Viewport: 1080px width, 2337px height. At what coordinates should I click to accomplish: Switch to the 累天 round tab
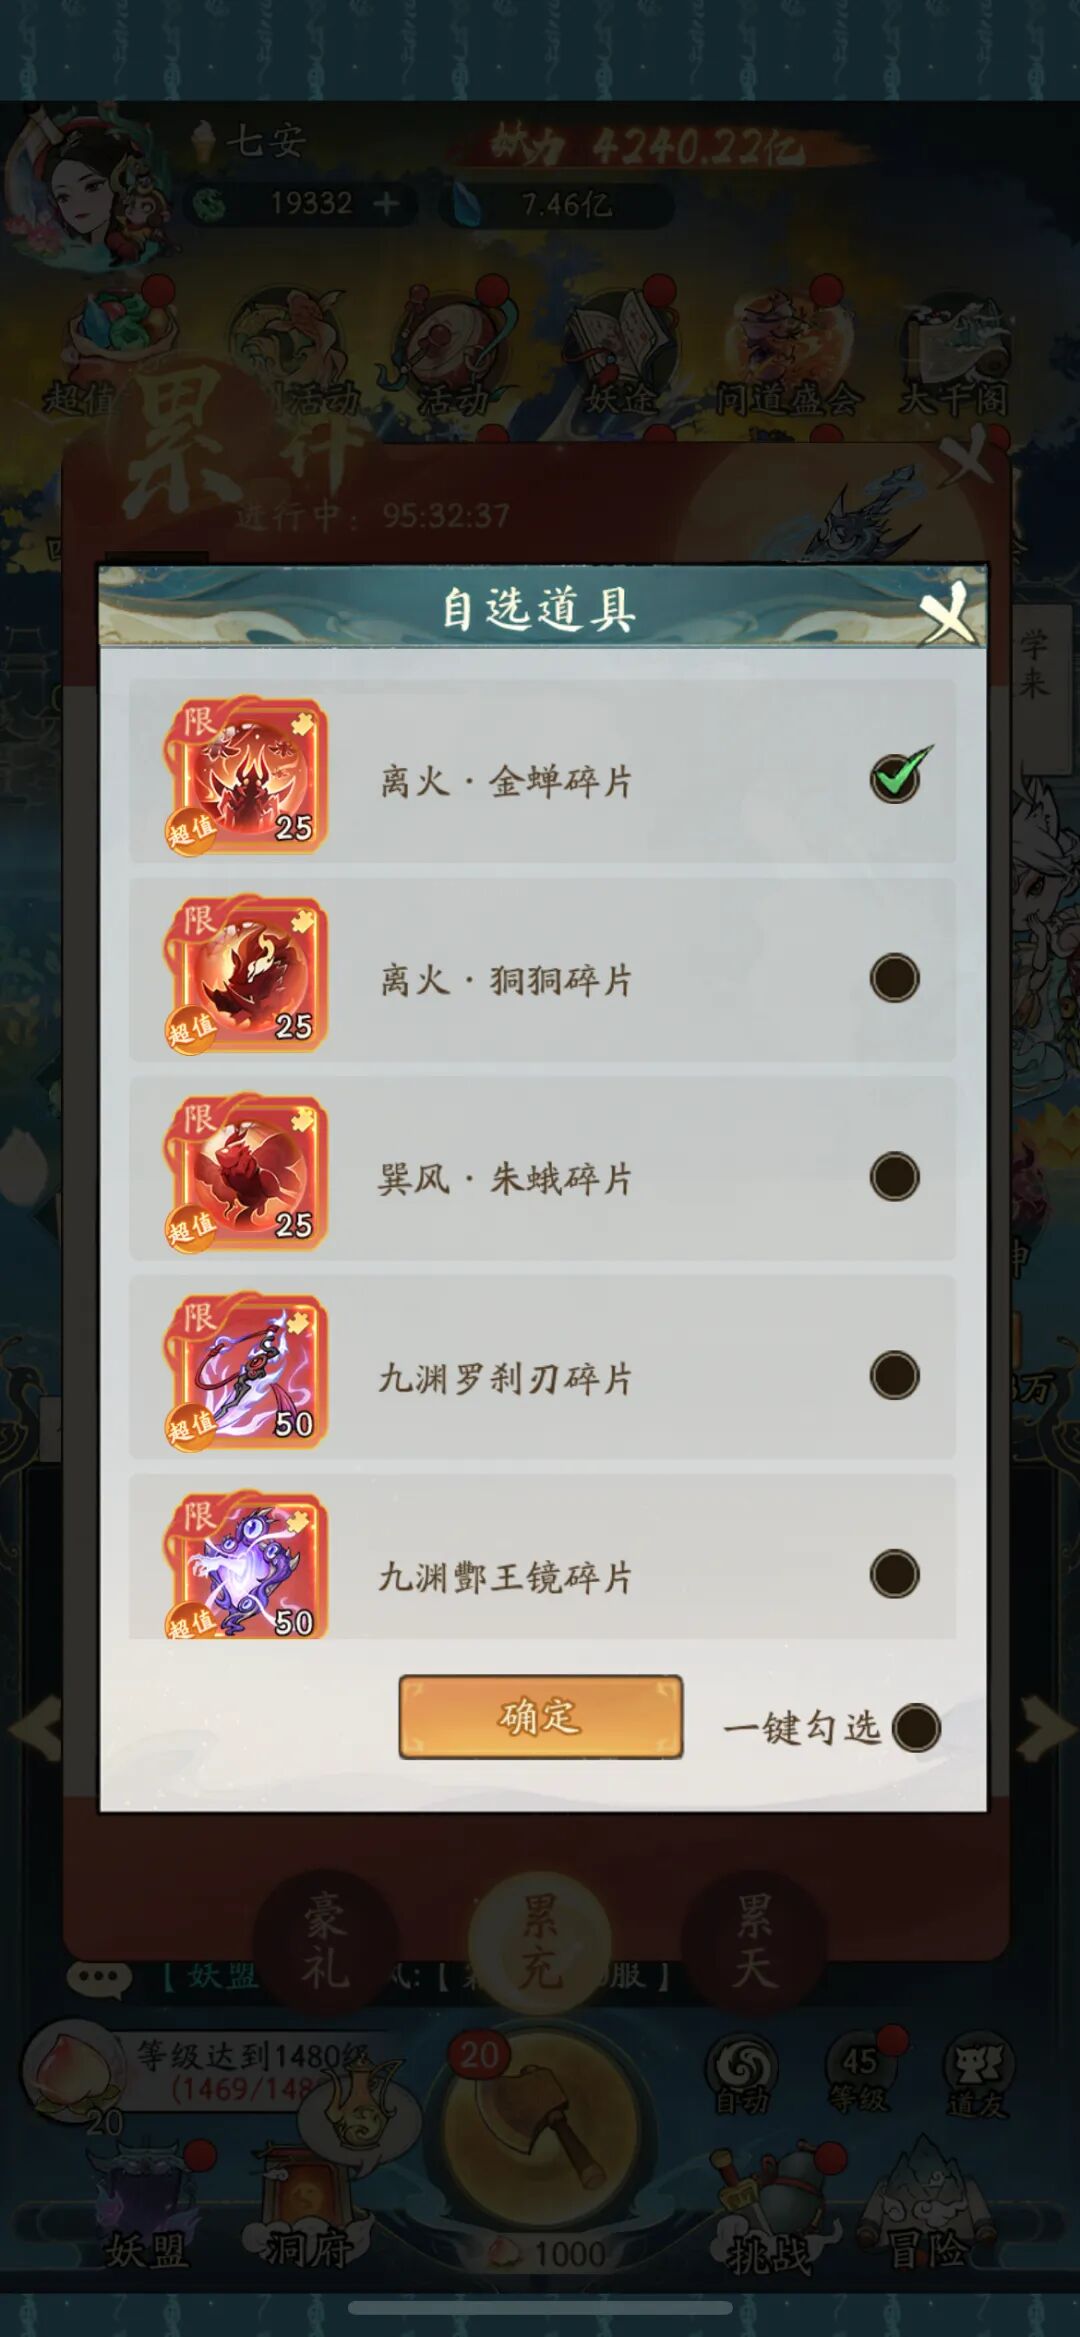pos(753,1942)
